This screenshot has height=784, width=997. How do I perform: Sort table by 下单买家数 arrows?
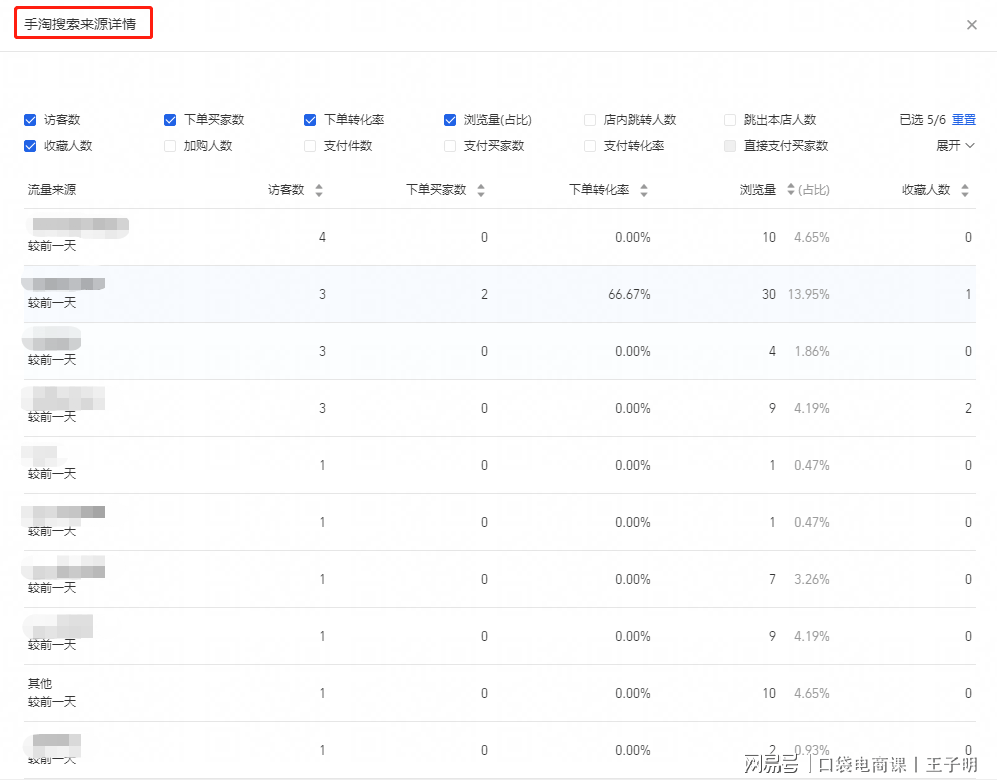(481, 190)
